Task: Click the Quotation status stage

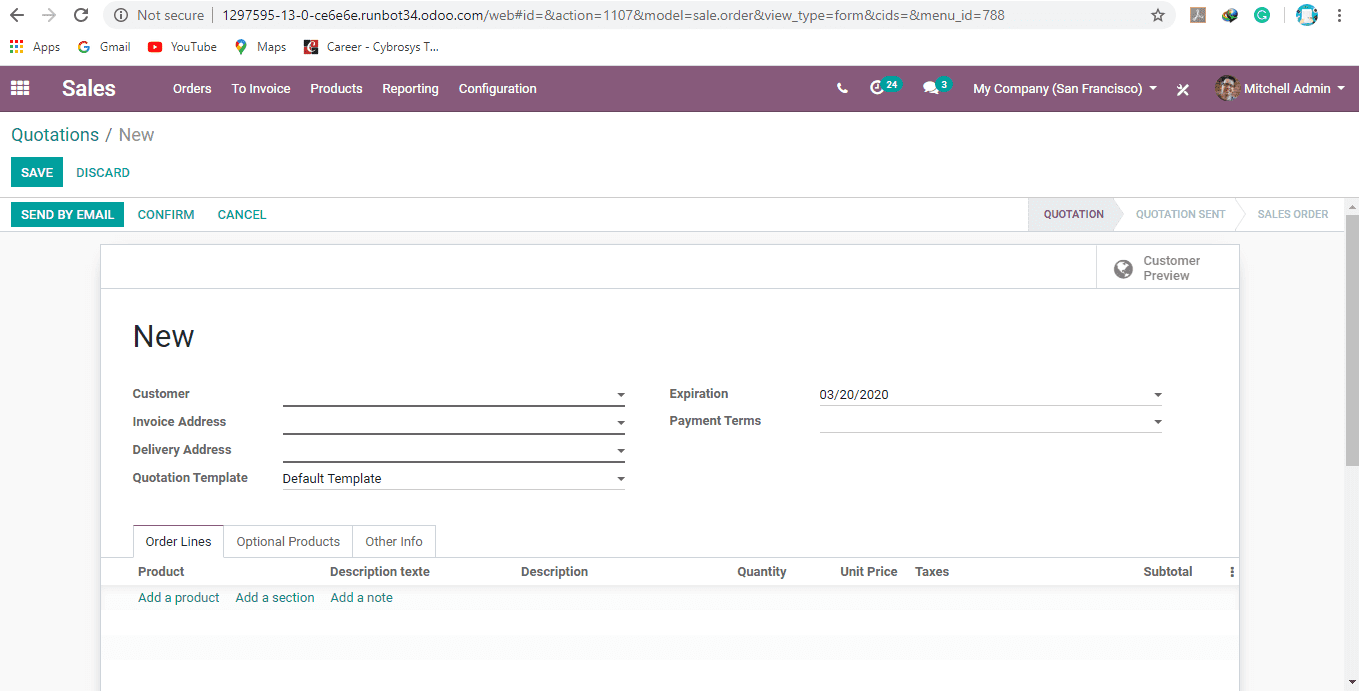Action: (1074, 214)
